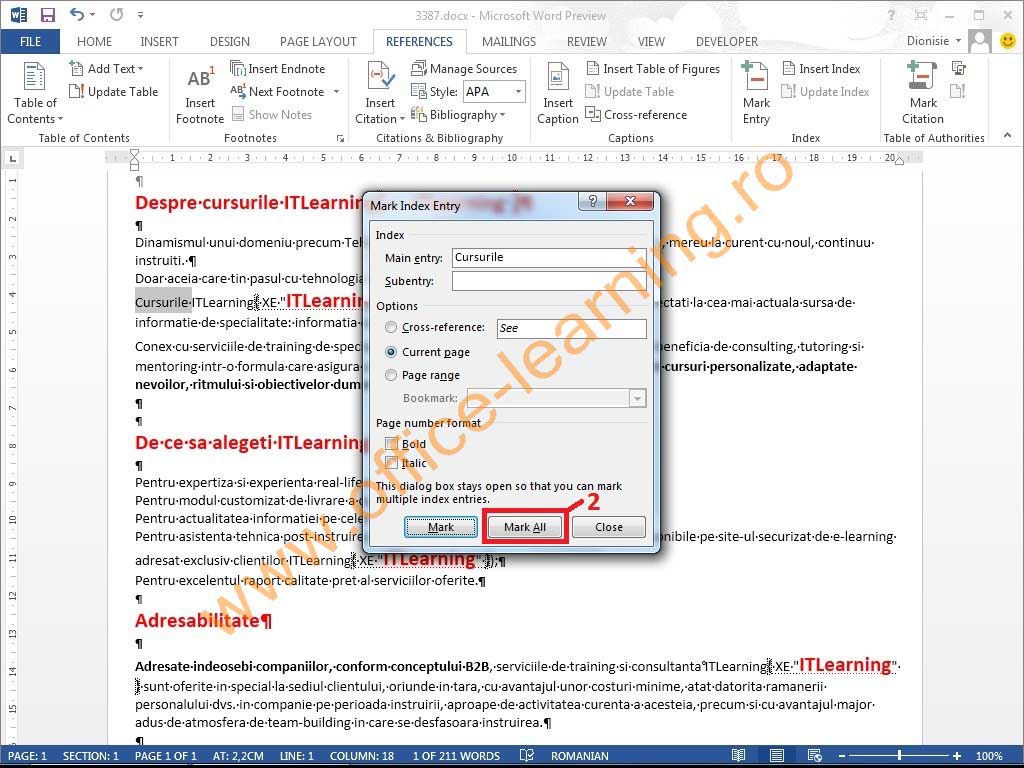
Task: Click Update Index
Action: pos(826,91)
